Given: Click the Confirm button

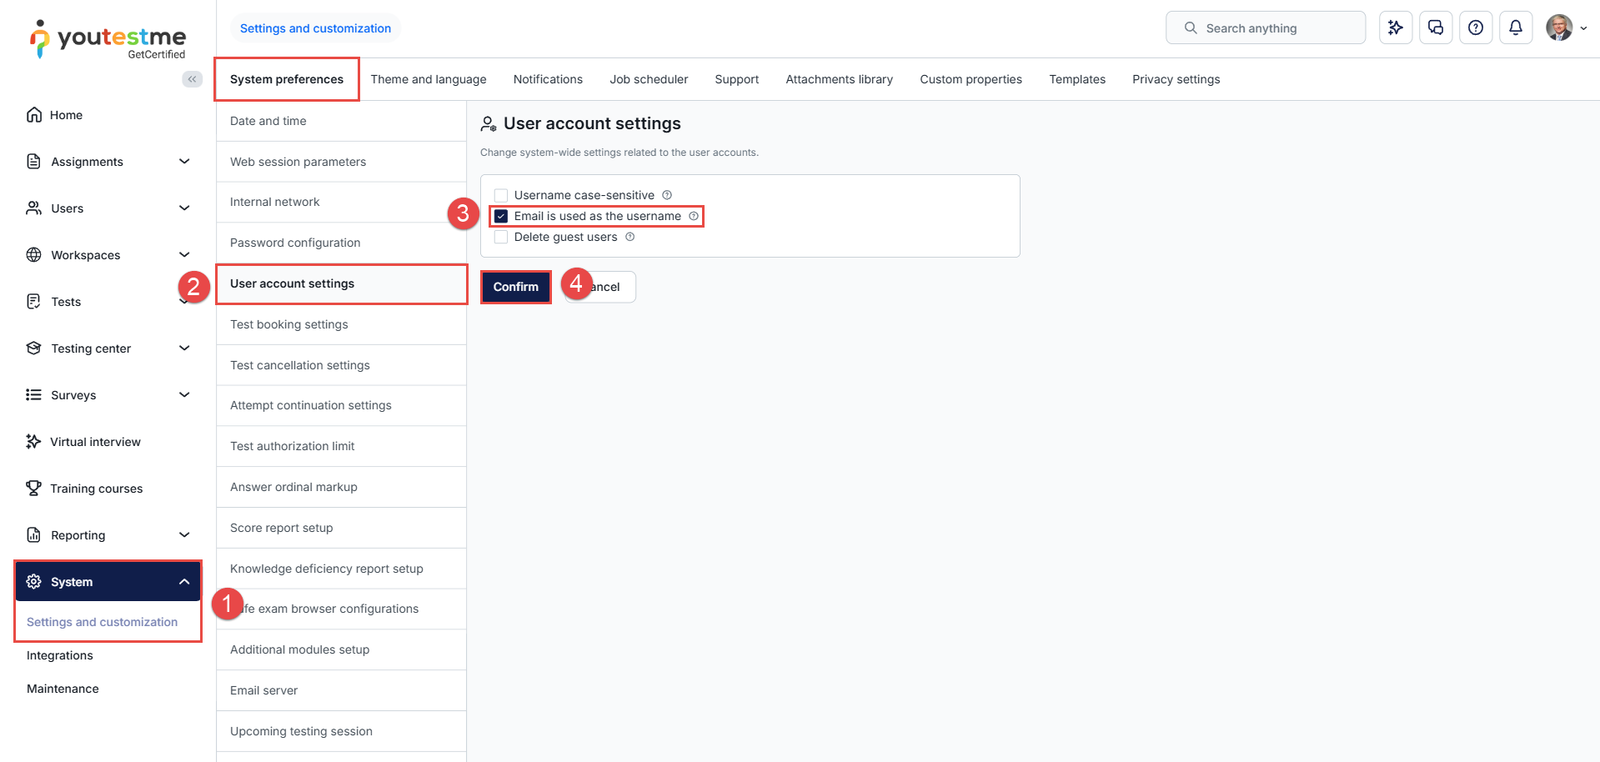Looking at the screenshot, I should pos(515,287).
